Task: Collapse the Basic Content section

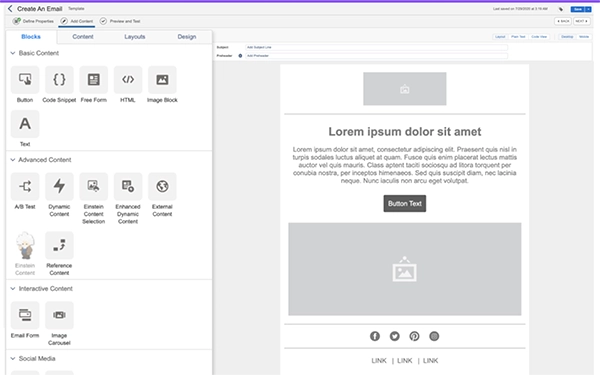Action: (13, 53)
